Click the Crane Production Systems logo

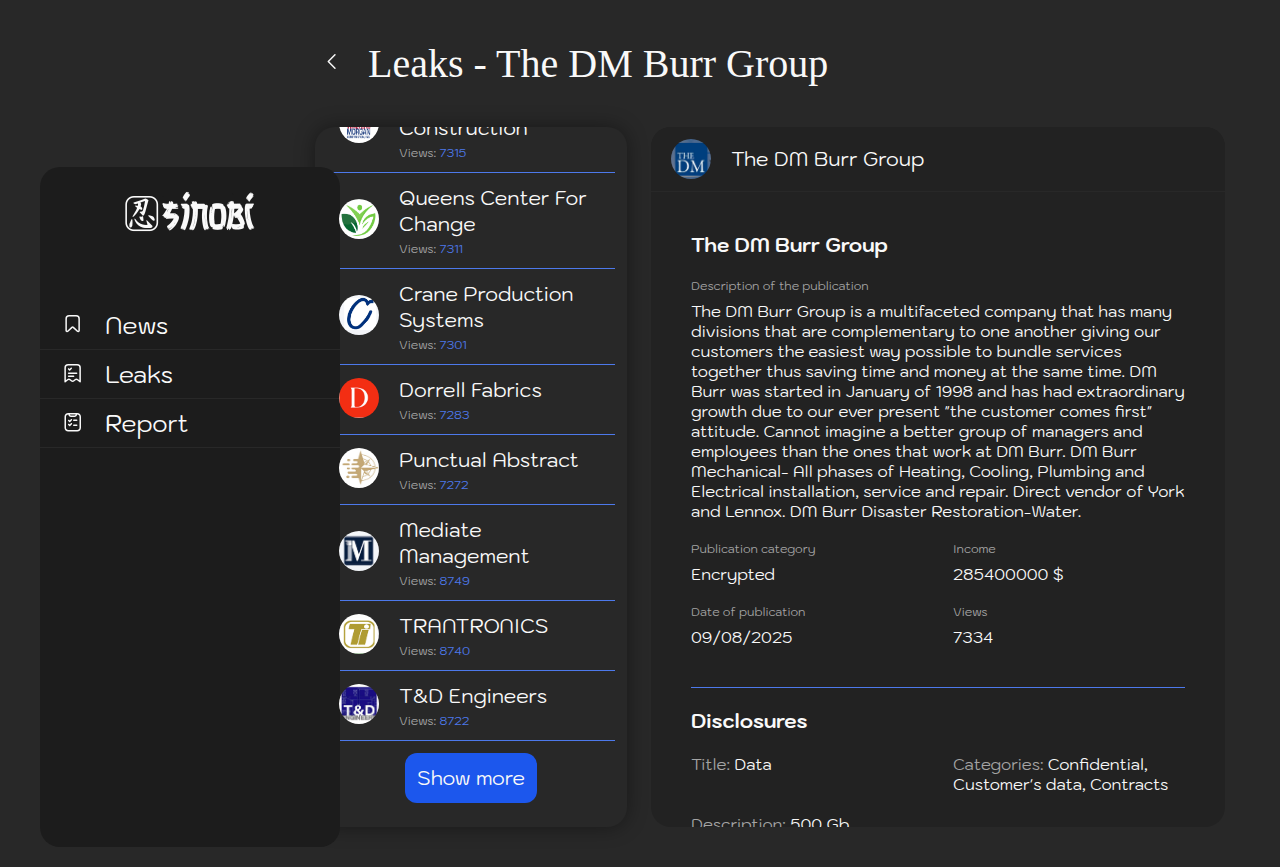[359, 315]
